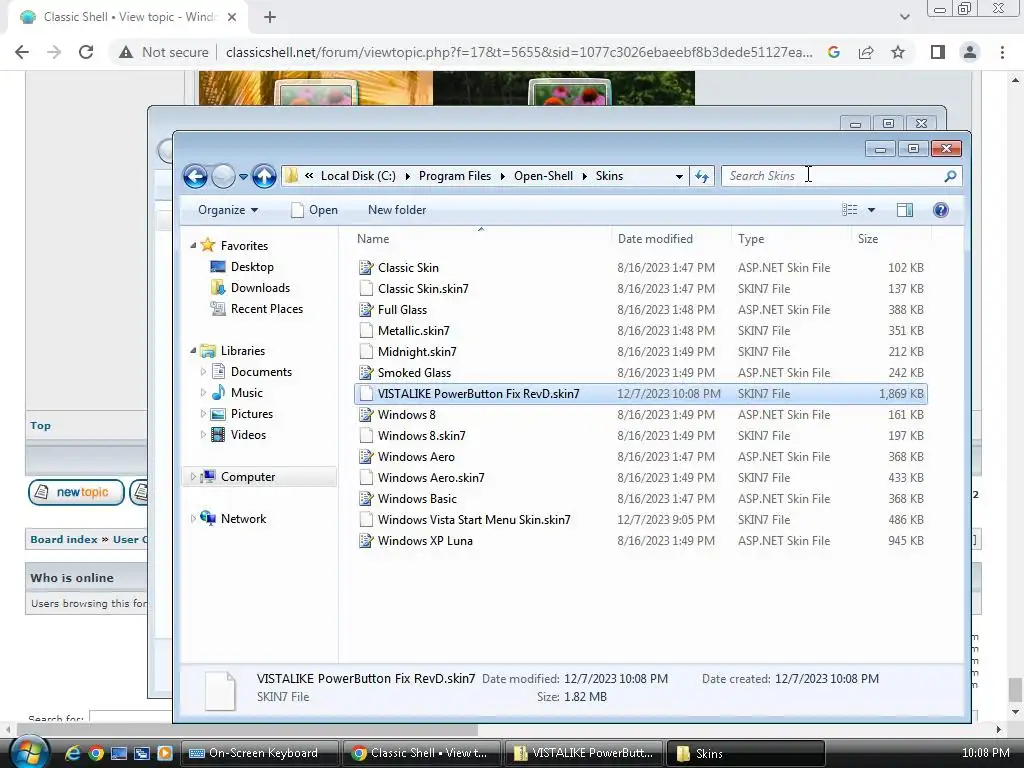Expand the Videos library

click(x=203, y=435)
